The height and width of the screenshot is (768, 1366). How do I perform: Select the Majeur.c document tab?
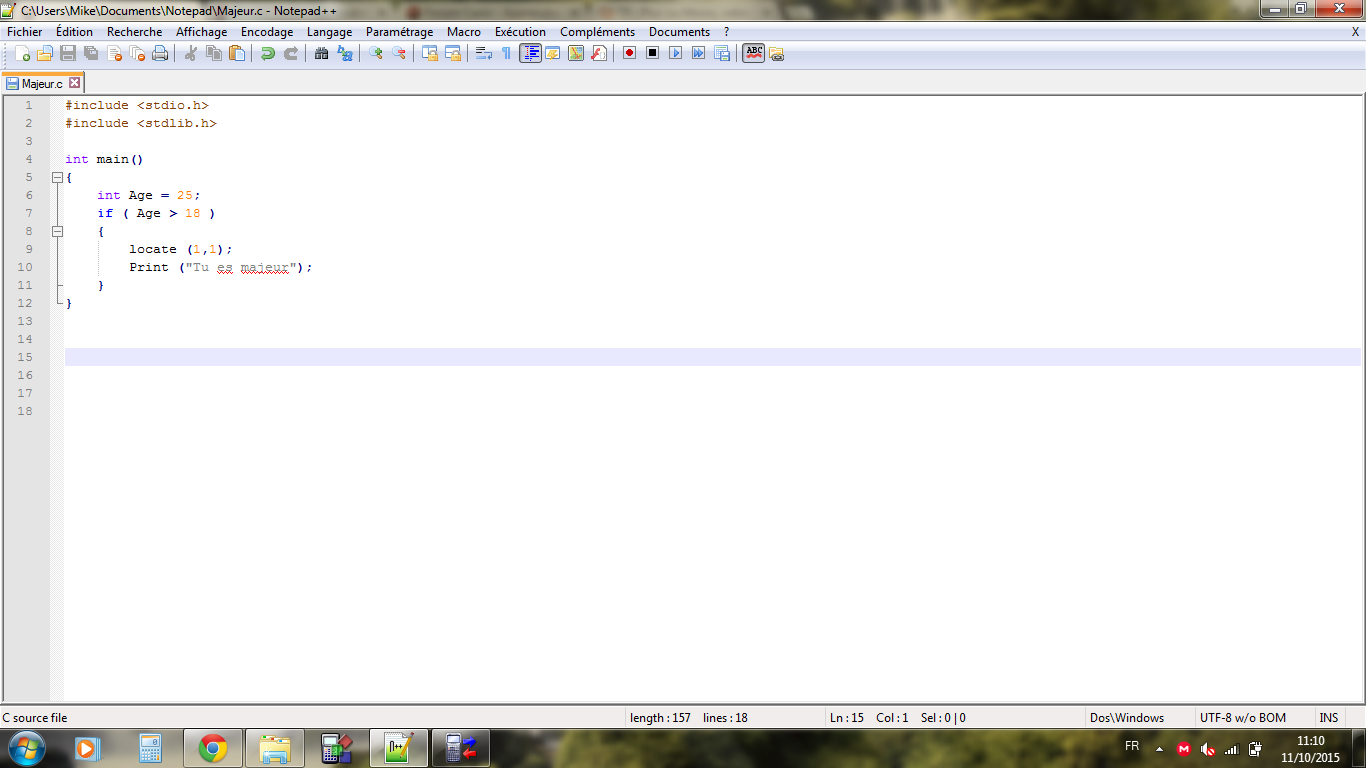42,83
